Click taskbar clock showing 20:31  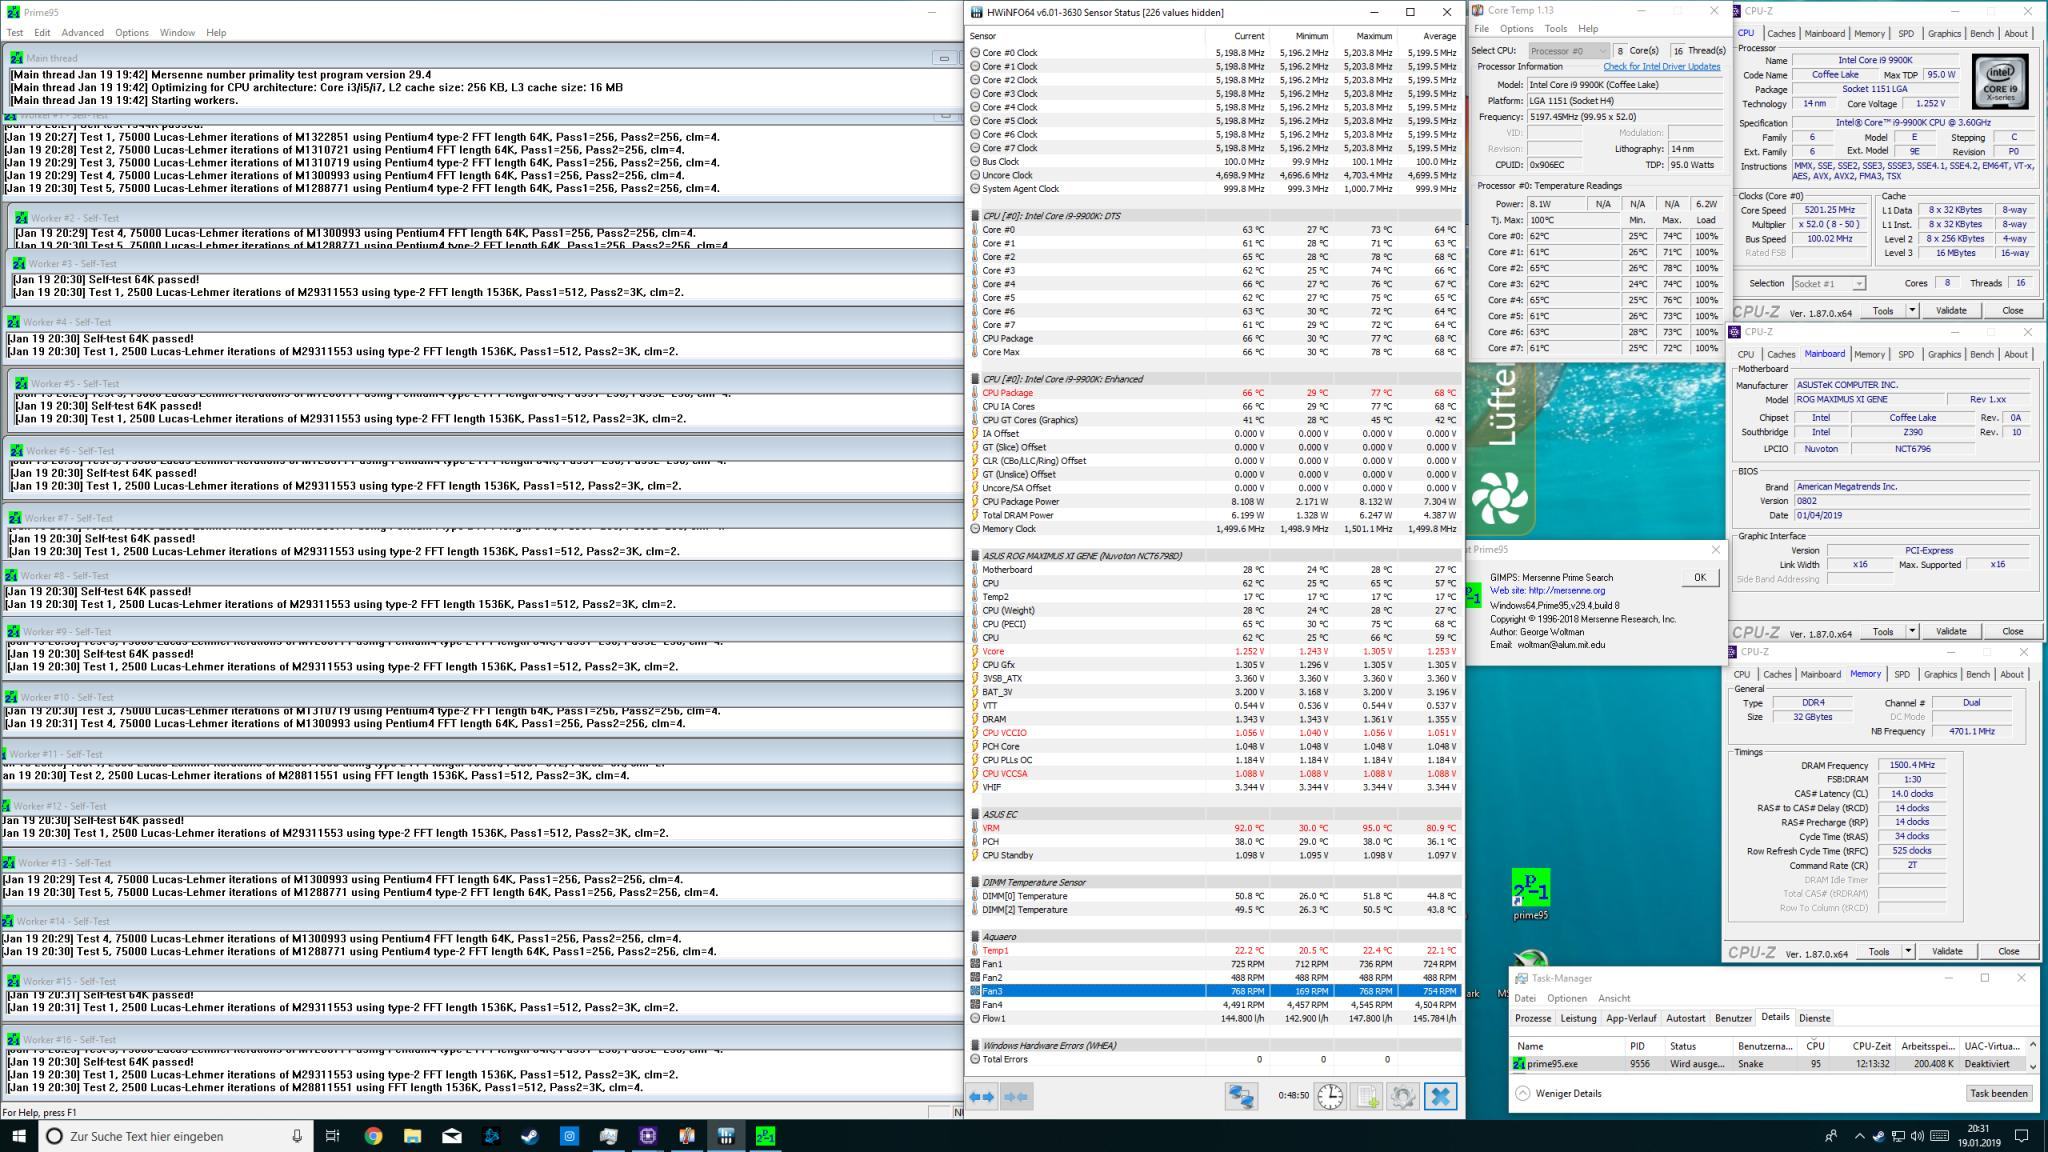point(1978,1136)
